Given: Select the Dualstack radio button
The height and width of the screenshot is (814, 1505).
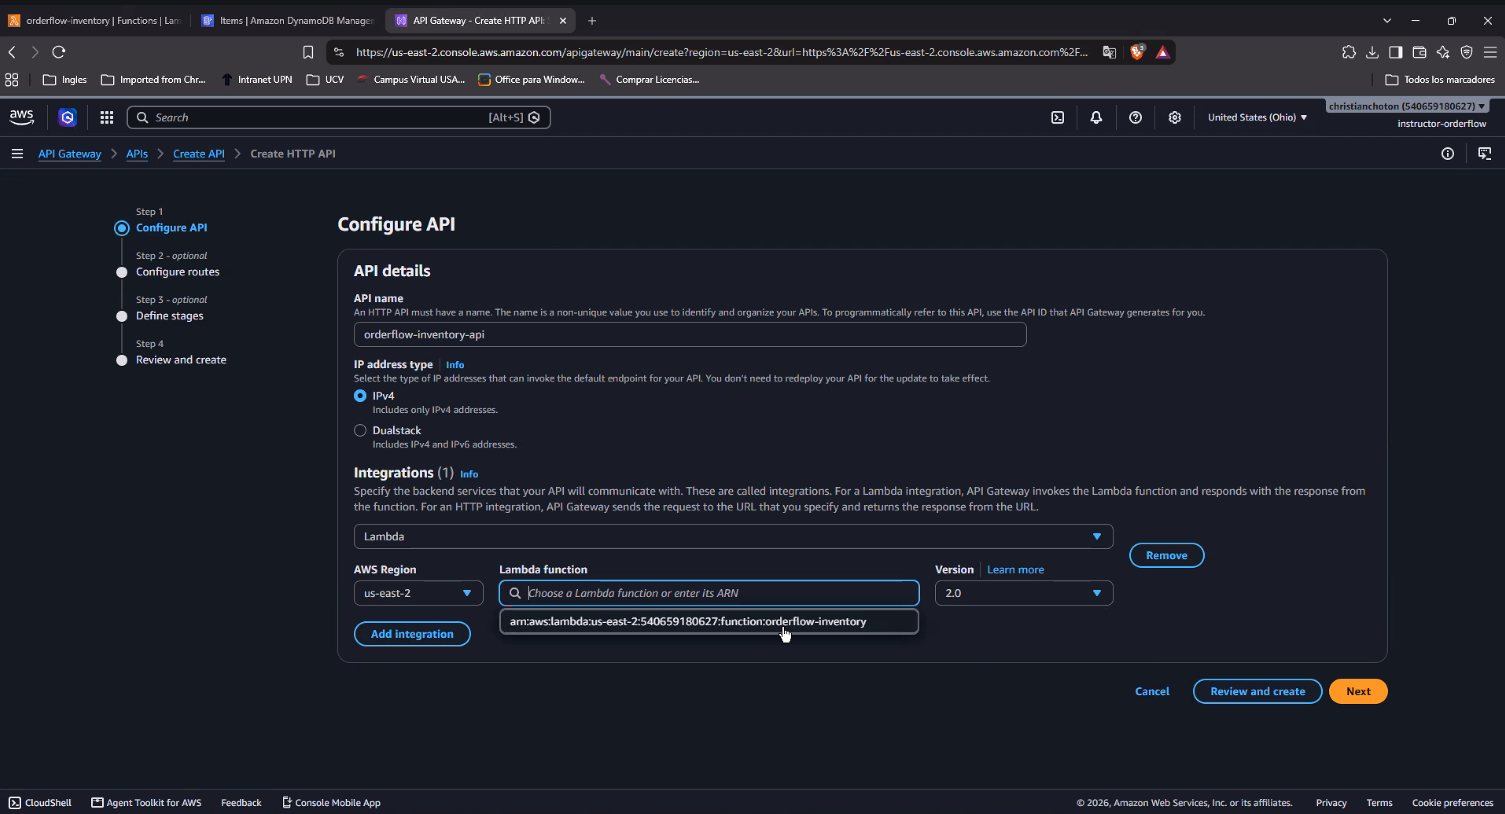Looking at the screenshot, I should tap(360, 431).
